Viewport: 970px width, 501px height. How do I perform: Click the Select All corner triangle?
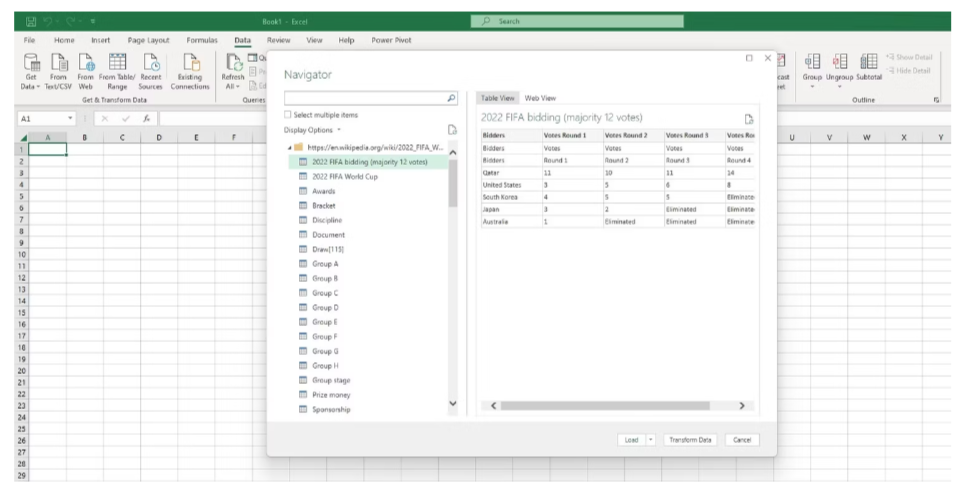(x=23, y=138)
